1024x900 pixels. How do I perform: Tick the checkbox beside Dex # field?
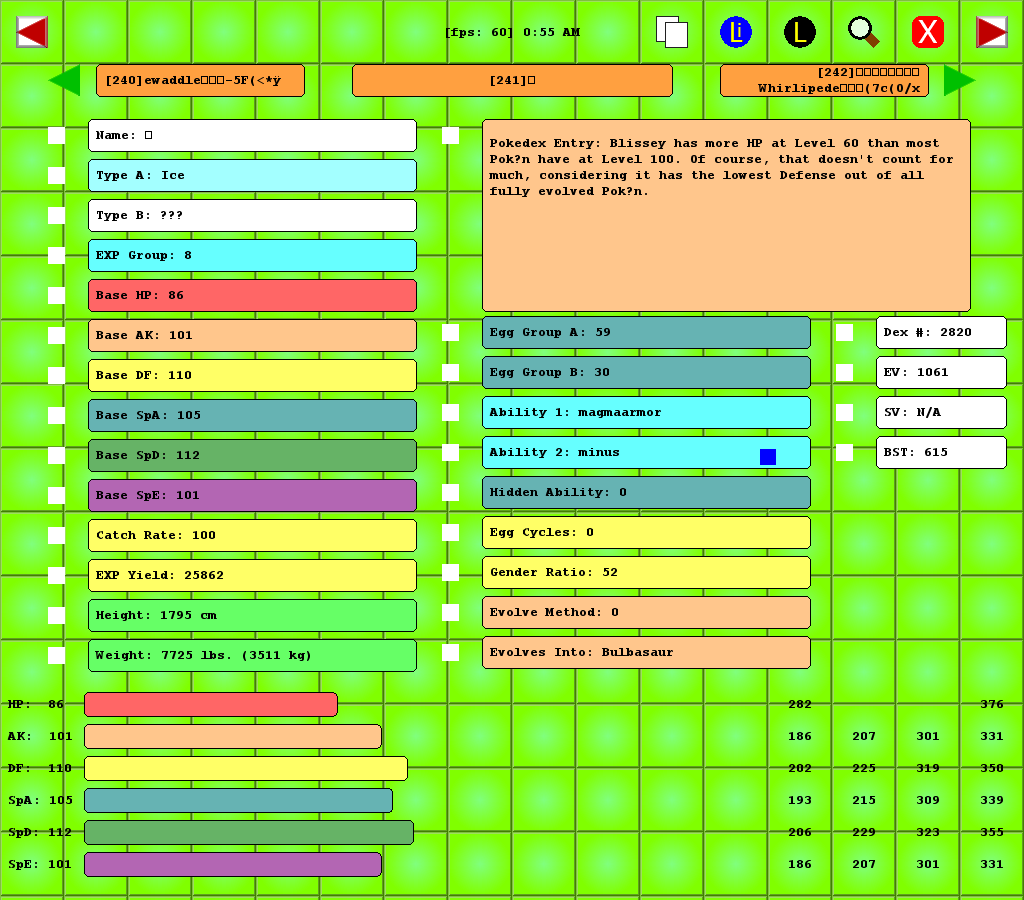(845, 332)
